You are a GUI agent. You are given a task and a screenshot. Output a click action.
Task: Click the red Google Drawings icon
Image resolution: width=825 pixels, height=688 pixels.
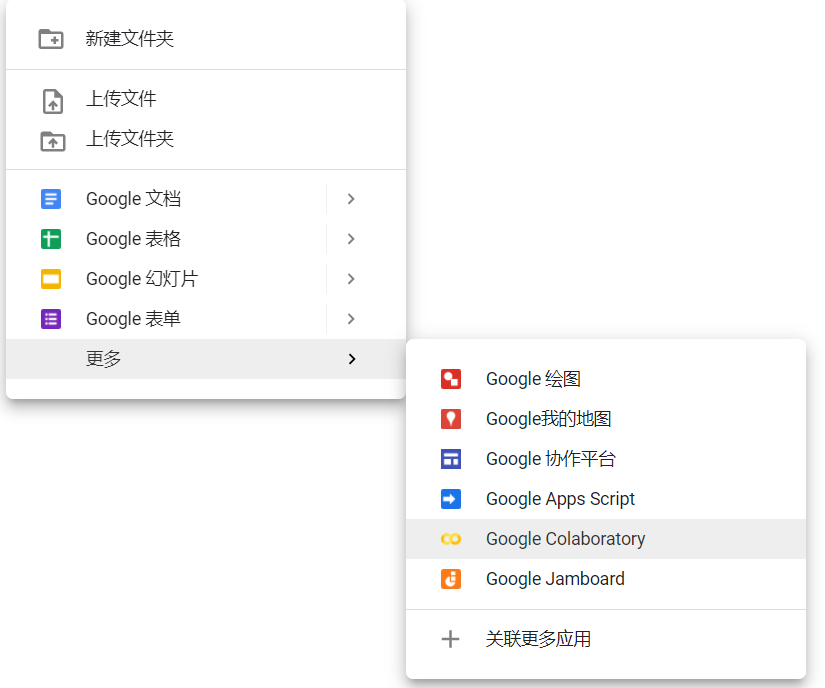coord(451,379)
